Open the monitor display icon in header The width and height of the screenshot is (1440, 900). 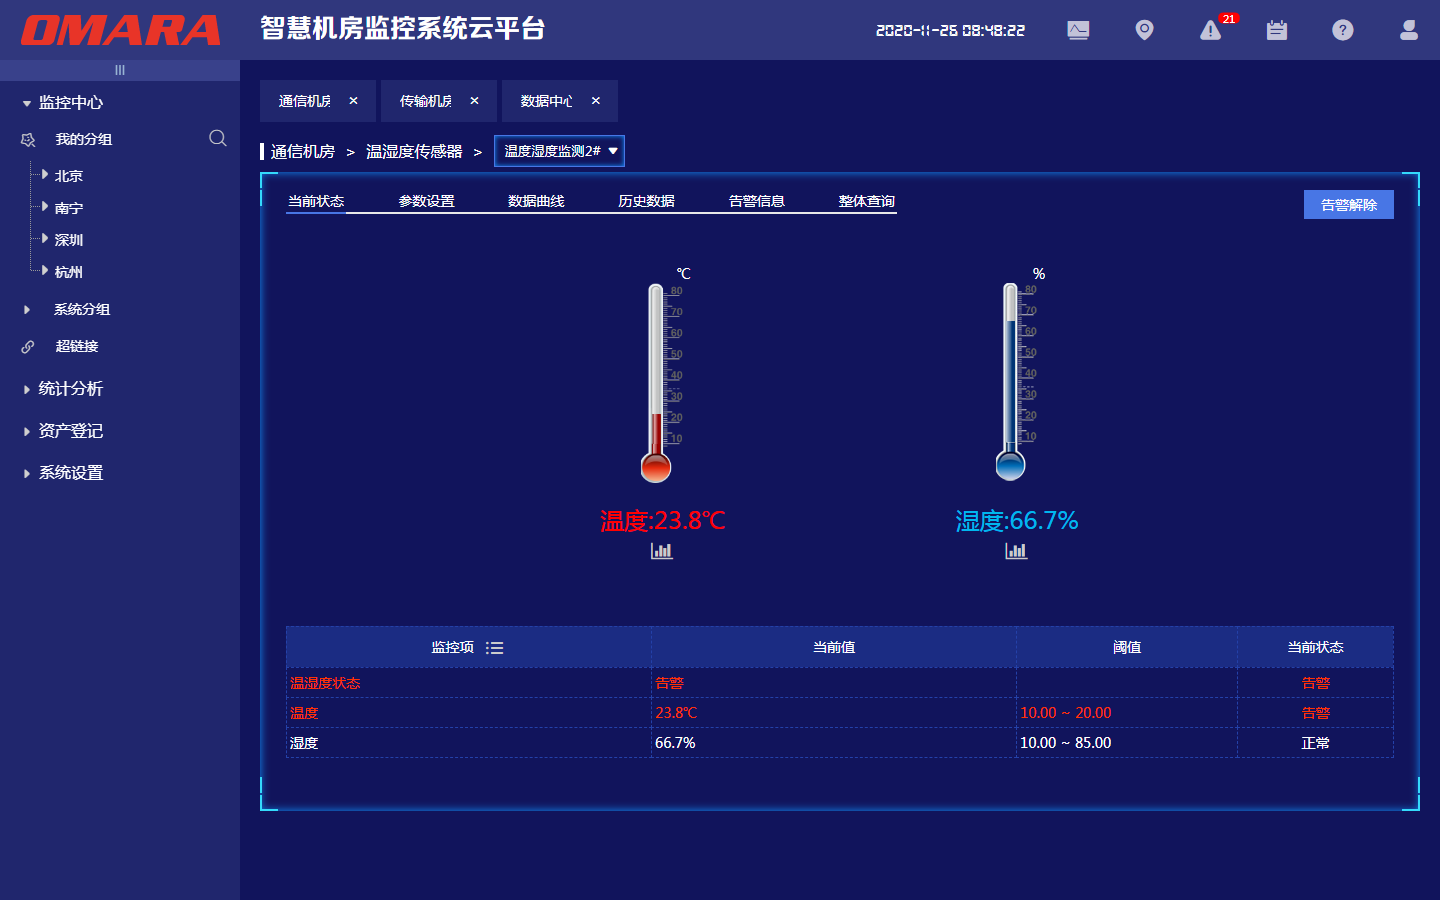click(1078, 30)
